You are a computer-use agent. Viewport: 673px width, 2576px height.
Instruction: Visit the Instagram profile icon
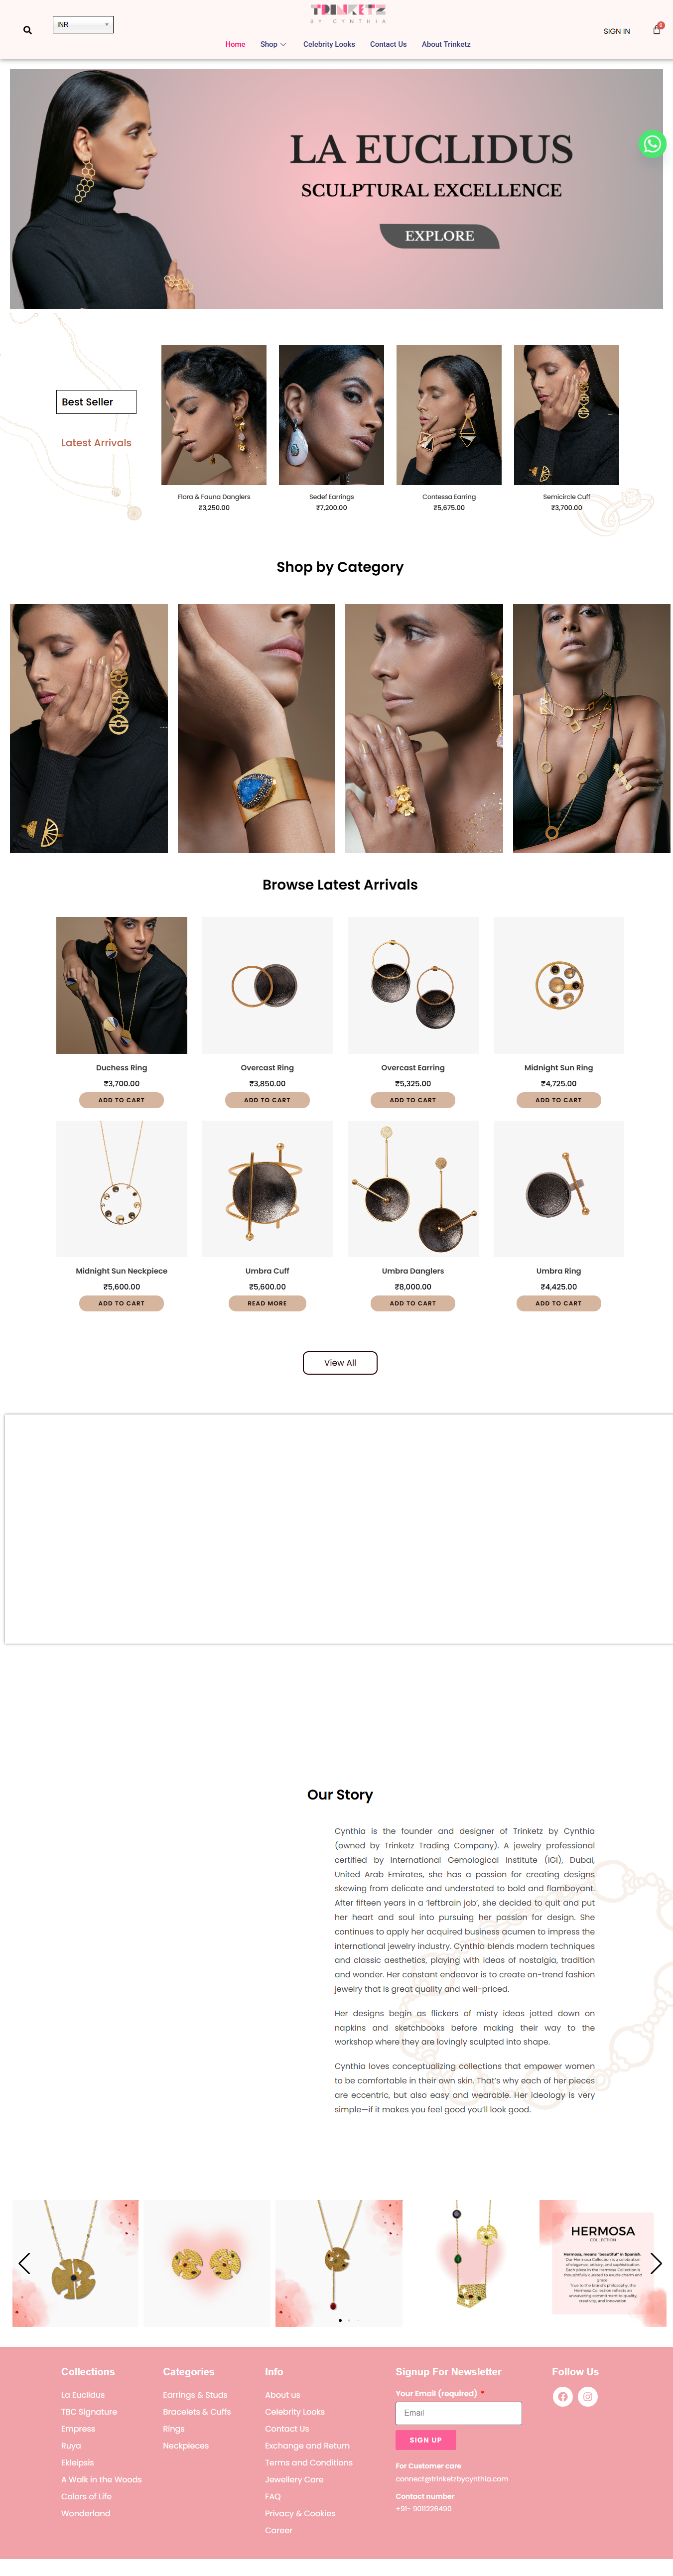[x=588, y=2396]
